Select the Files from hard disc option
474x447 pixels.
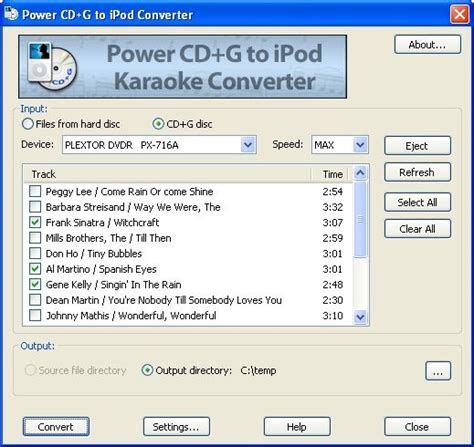pos(71,124)
